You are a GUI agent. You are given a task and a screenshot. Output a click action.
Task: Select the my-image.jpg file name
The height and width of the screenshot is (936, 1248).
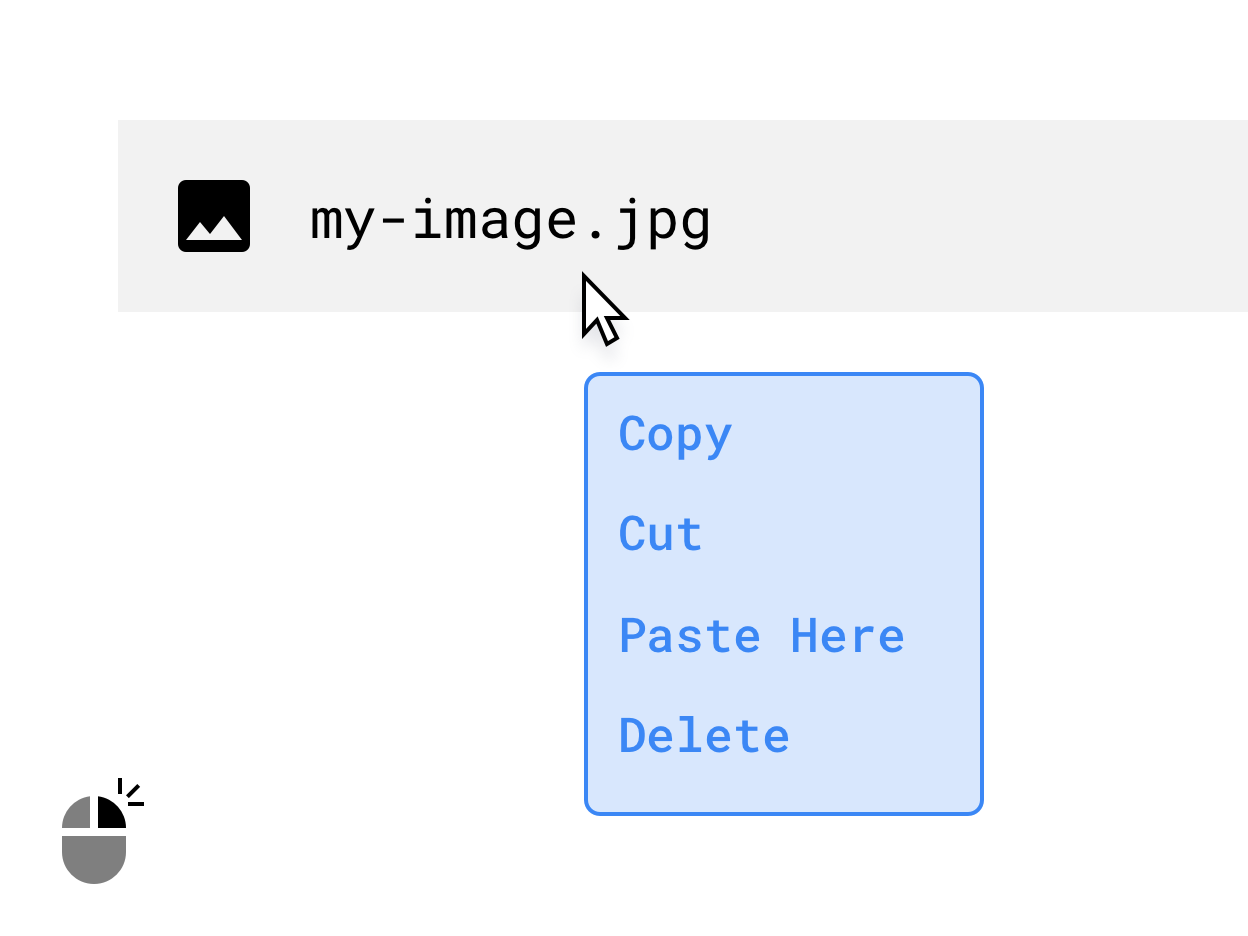click(x=510, y=218)
